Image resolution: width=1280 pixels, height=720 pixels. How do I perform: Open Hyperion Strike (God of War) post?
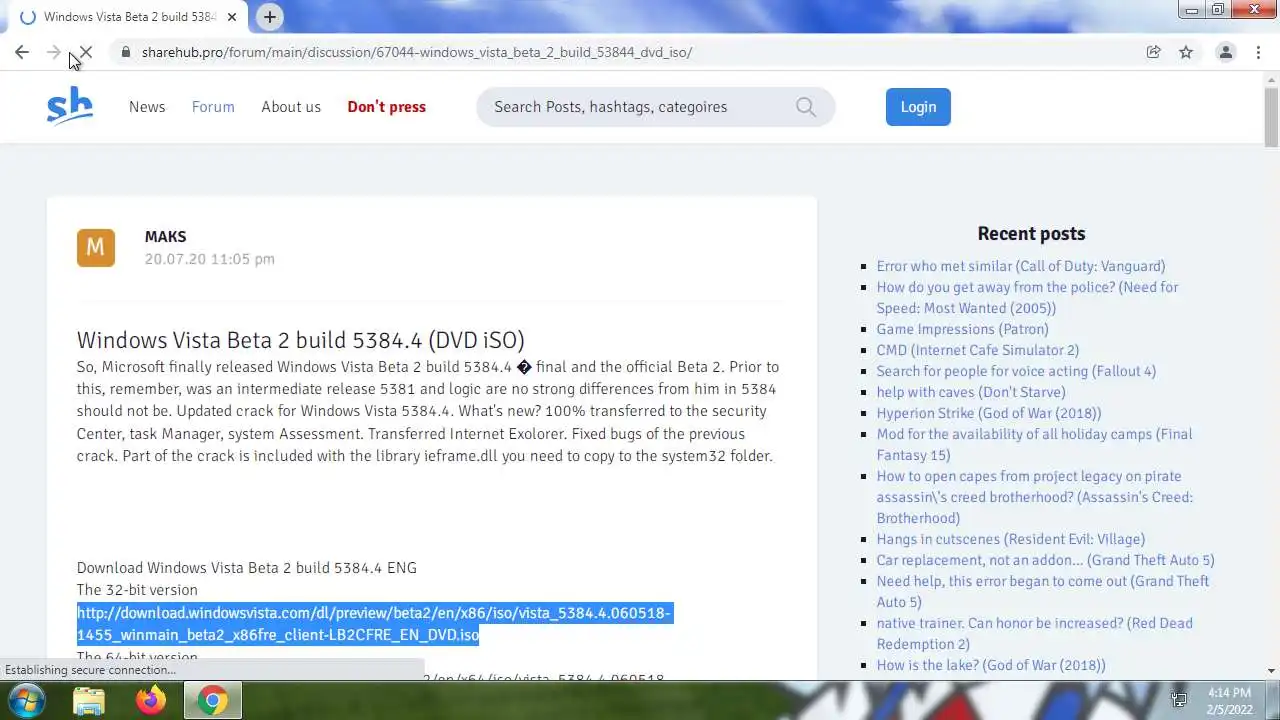point(989,413)
